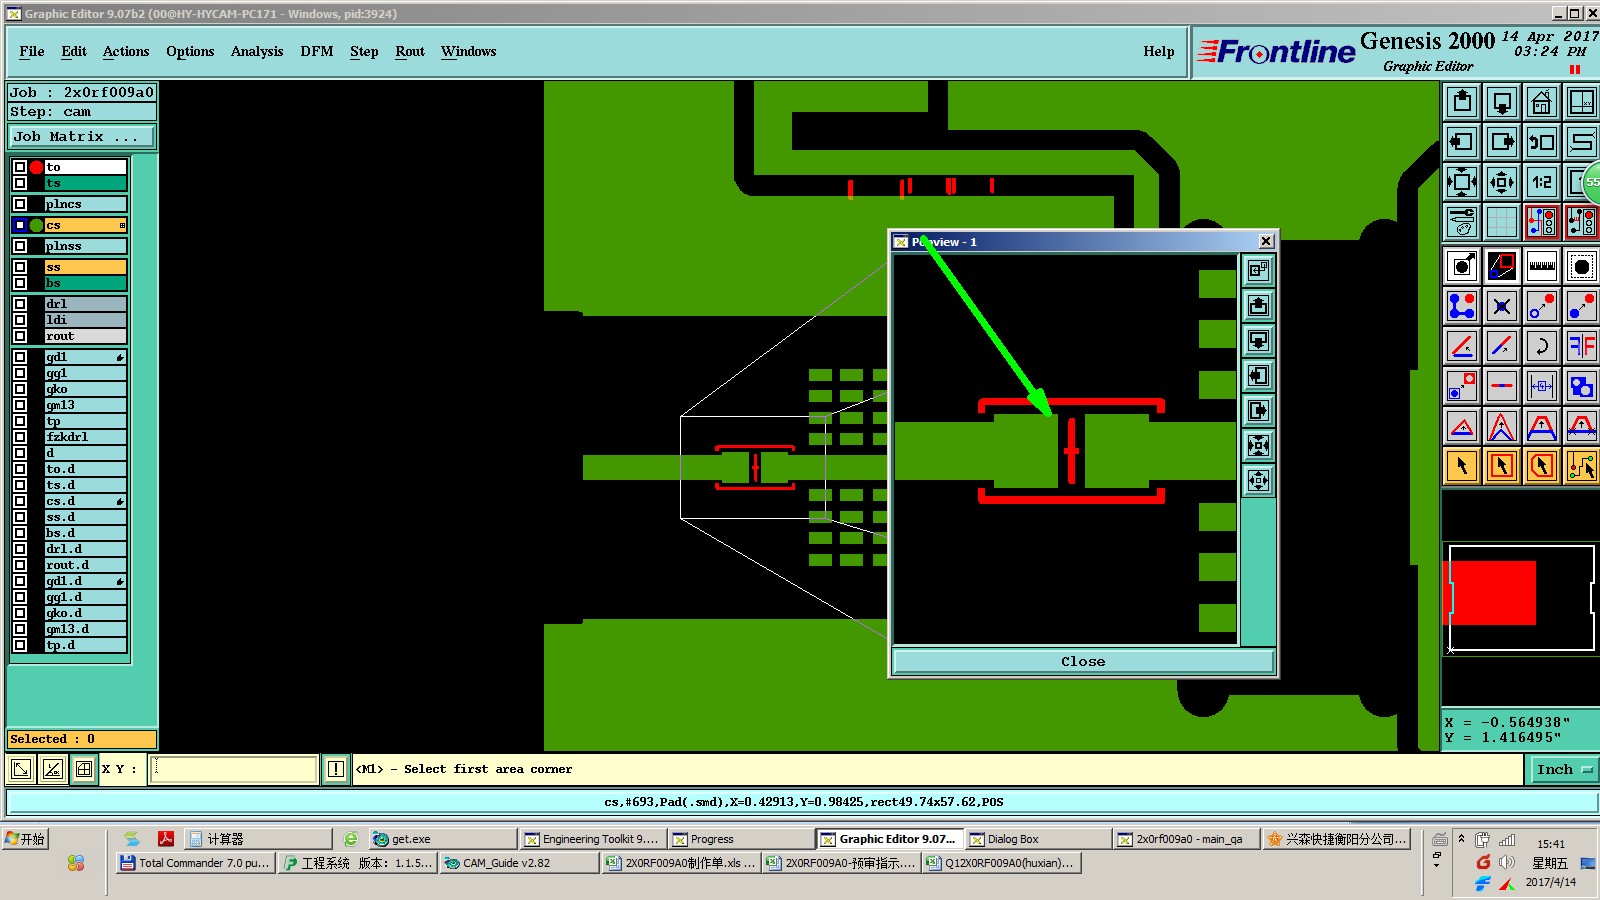Select the polygon area selection arrow tool
This screenshot has width=1600, height=900.
(x=1542, y=466)
